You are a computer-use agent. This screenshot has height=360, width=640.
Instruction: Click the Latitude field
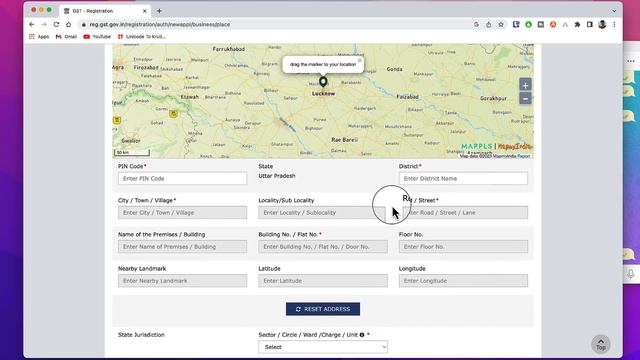point(323,281)
